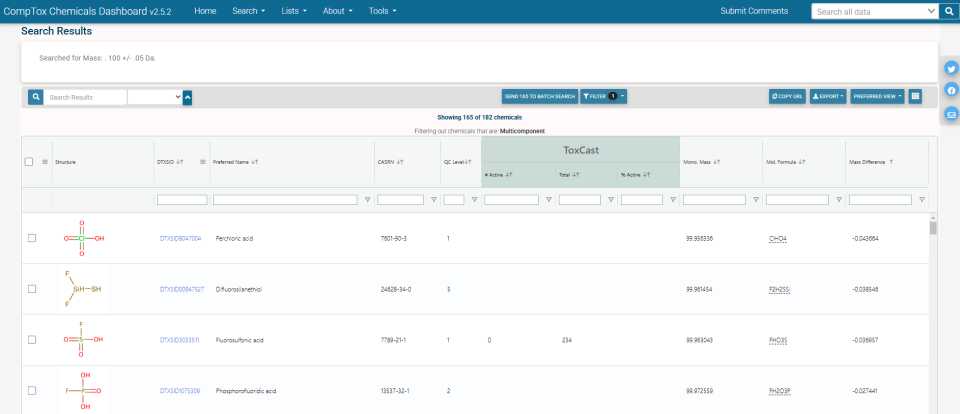Sort by QC Level column arrows
960x414 pixels.
[x=468, y=162]
